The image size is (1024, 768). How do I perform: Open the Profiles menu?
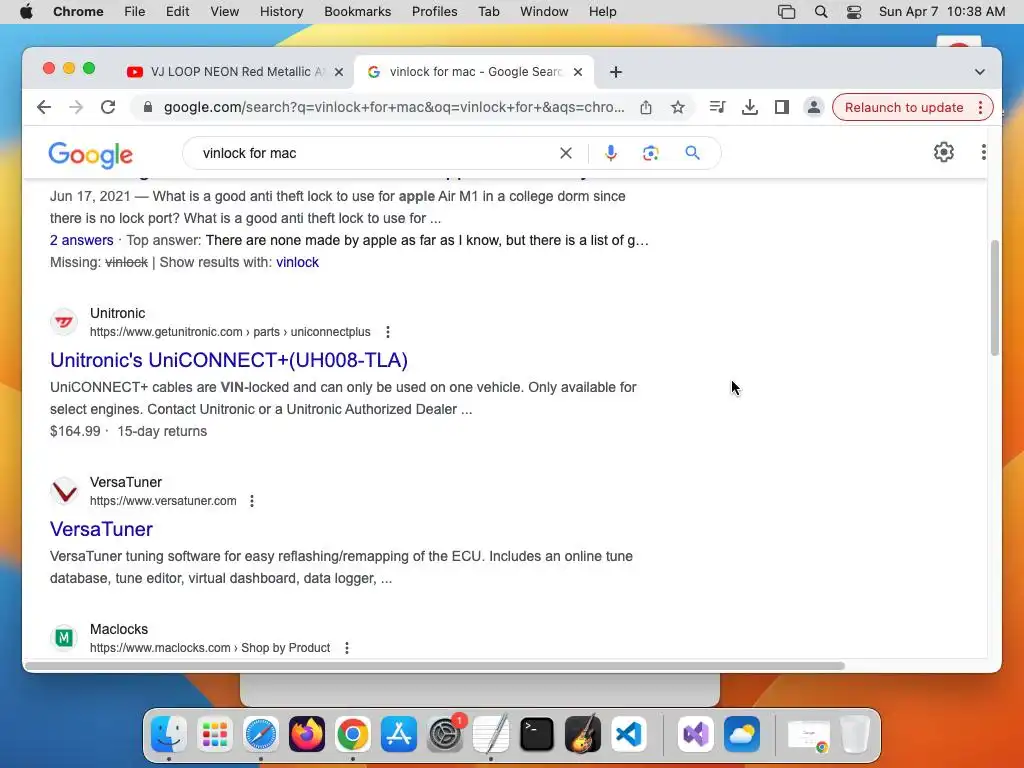coord(434,12)
